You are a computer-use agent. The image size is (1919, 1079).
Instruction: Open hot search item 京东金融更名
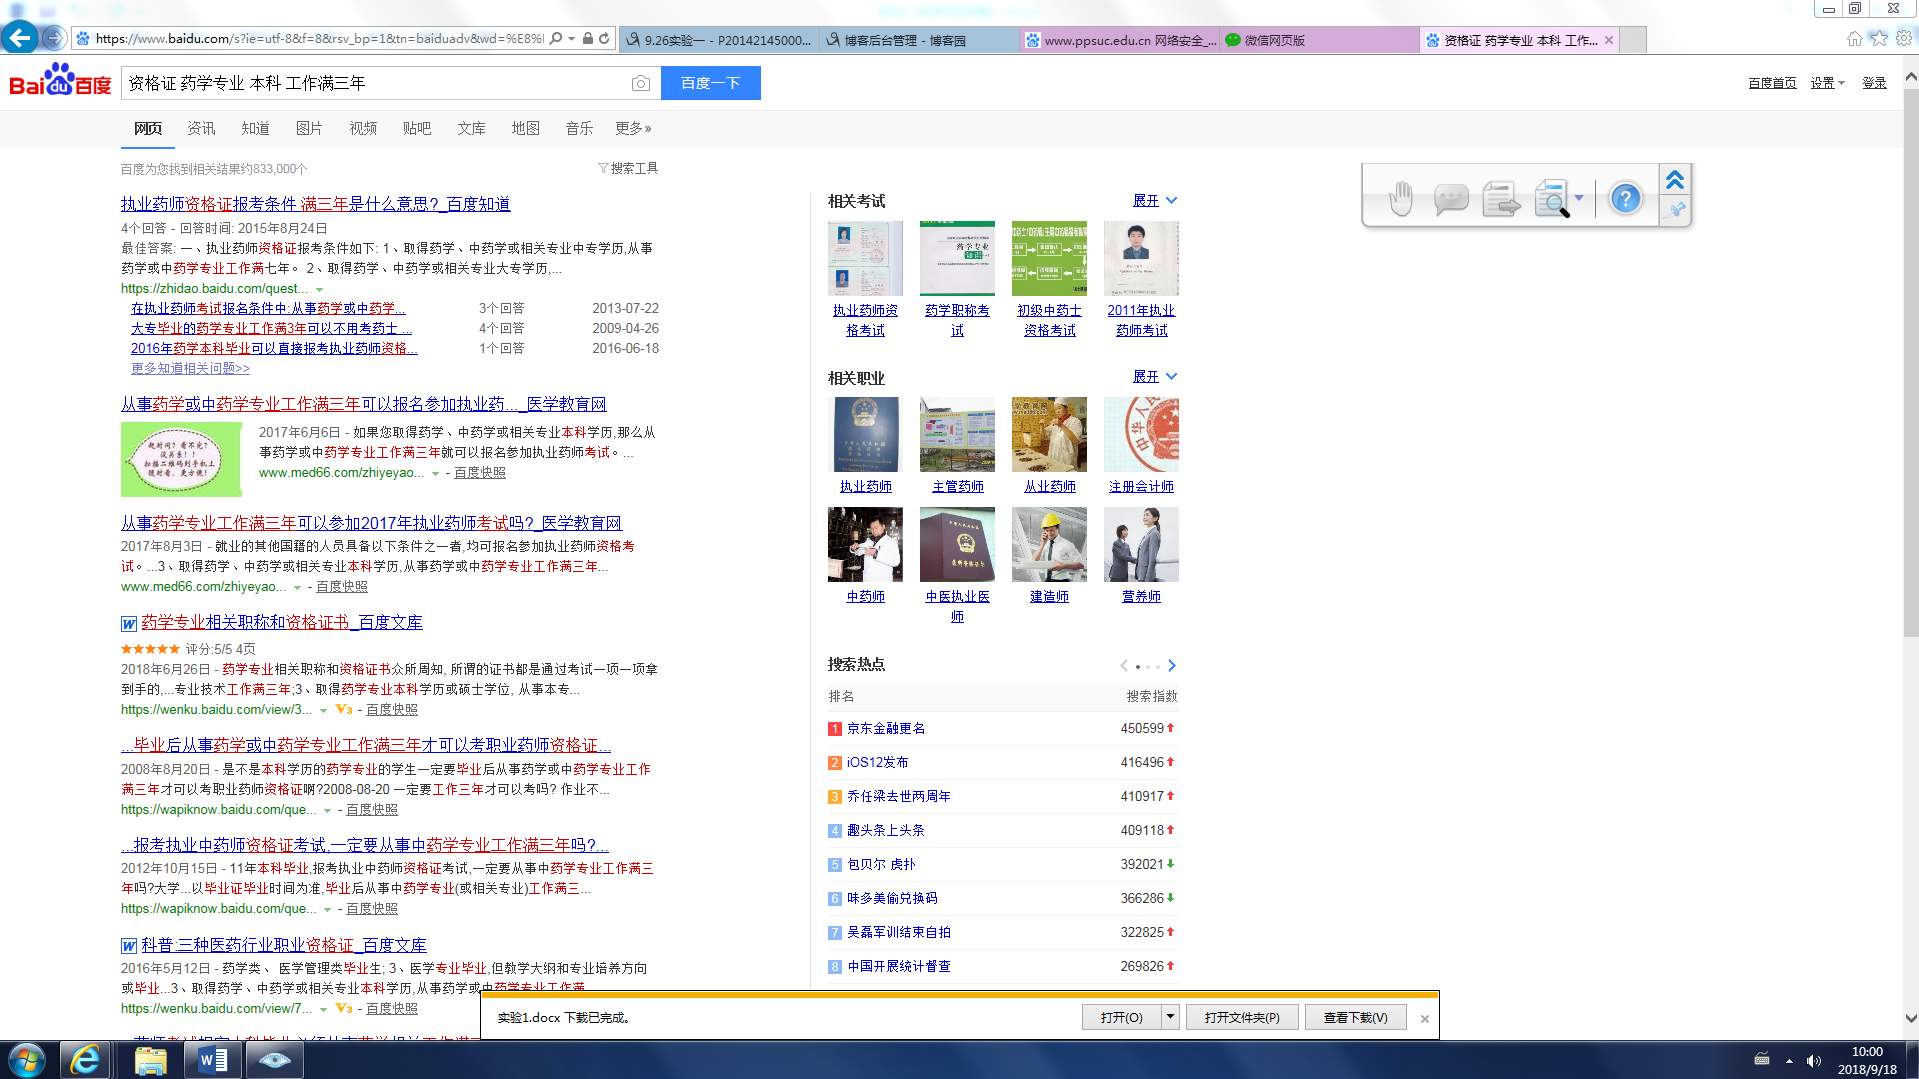pos(886,728)
